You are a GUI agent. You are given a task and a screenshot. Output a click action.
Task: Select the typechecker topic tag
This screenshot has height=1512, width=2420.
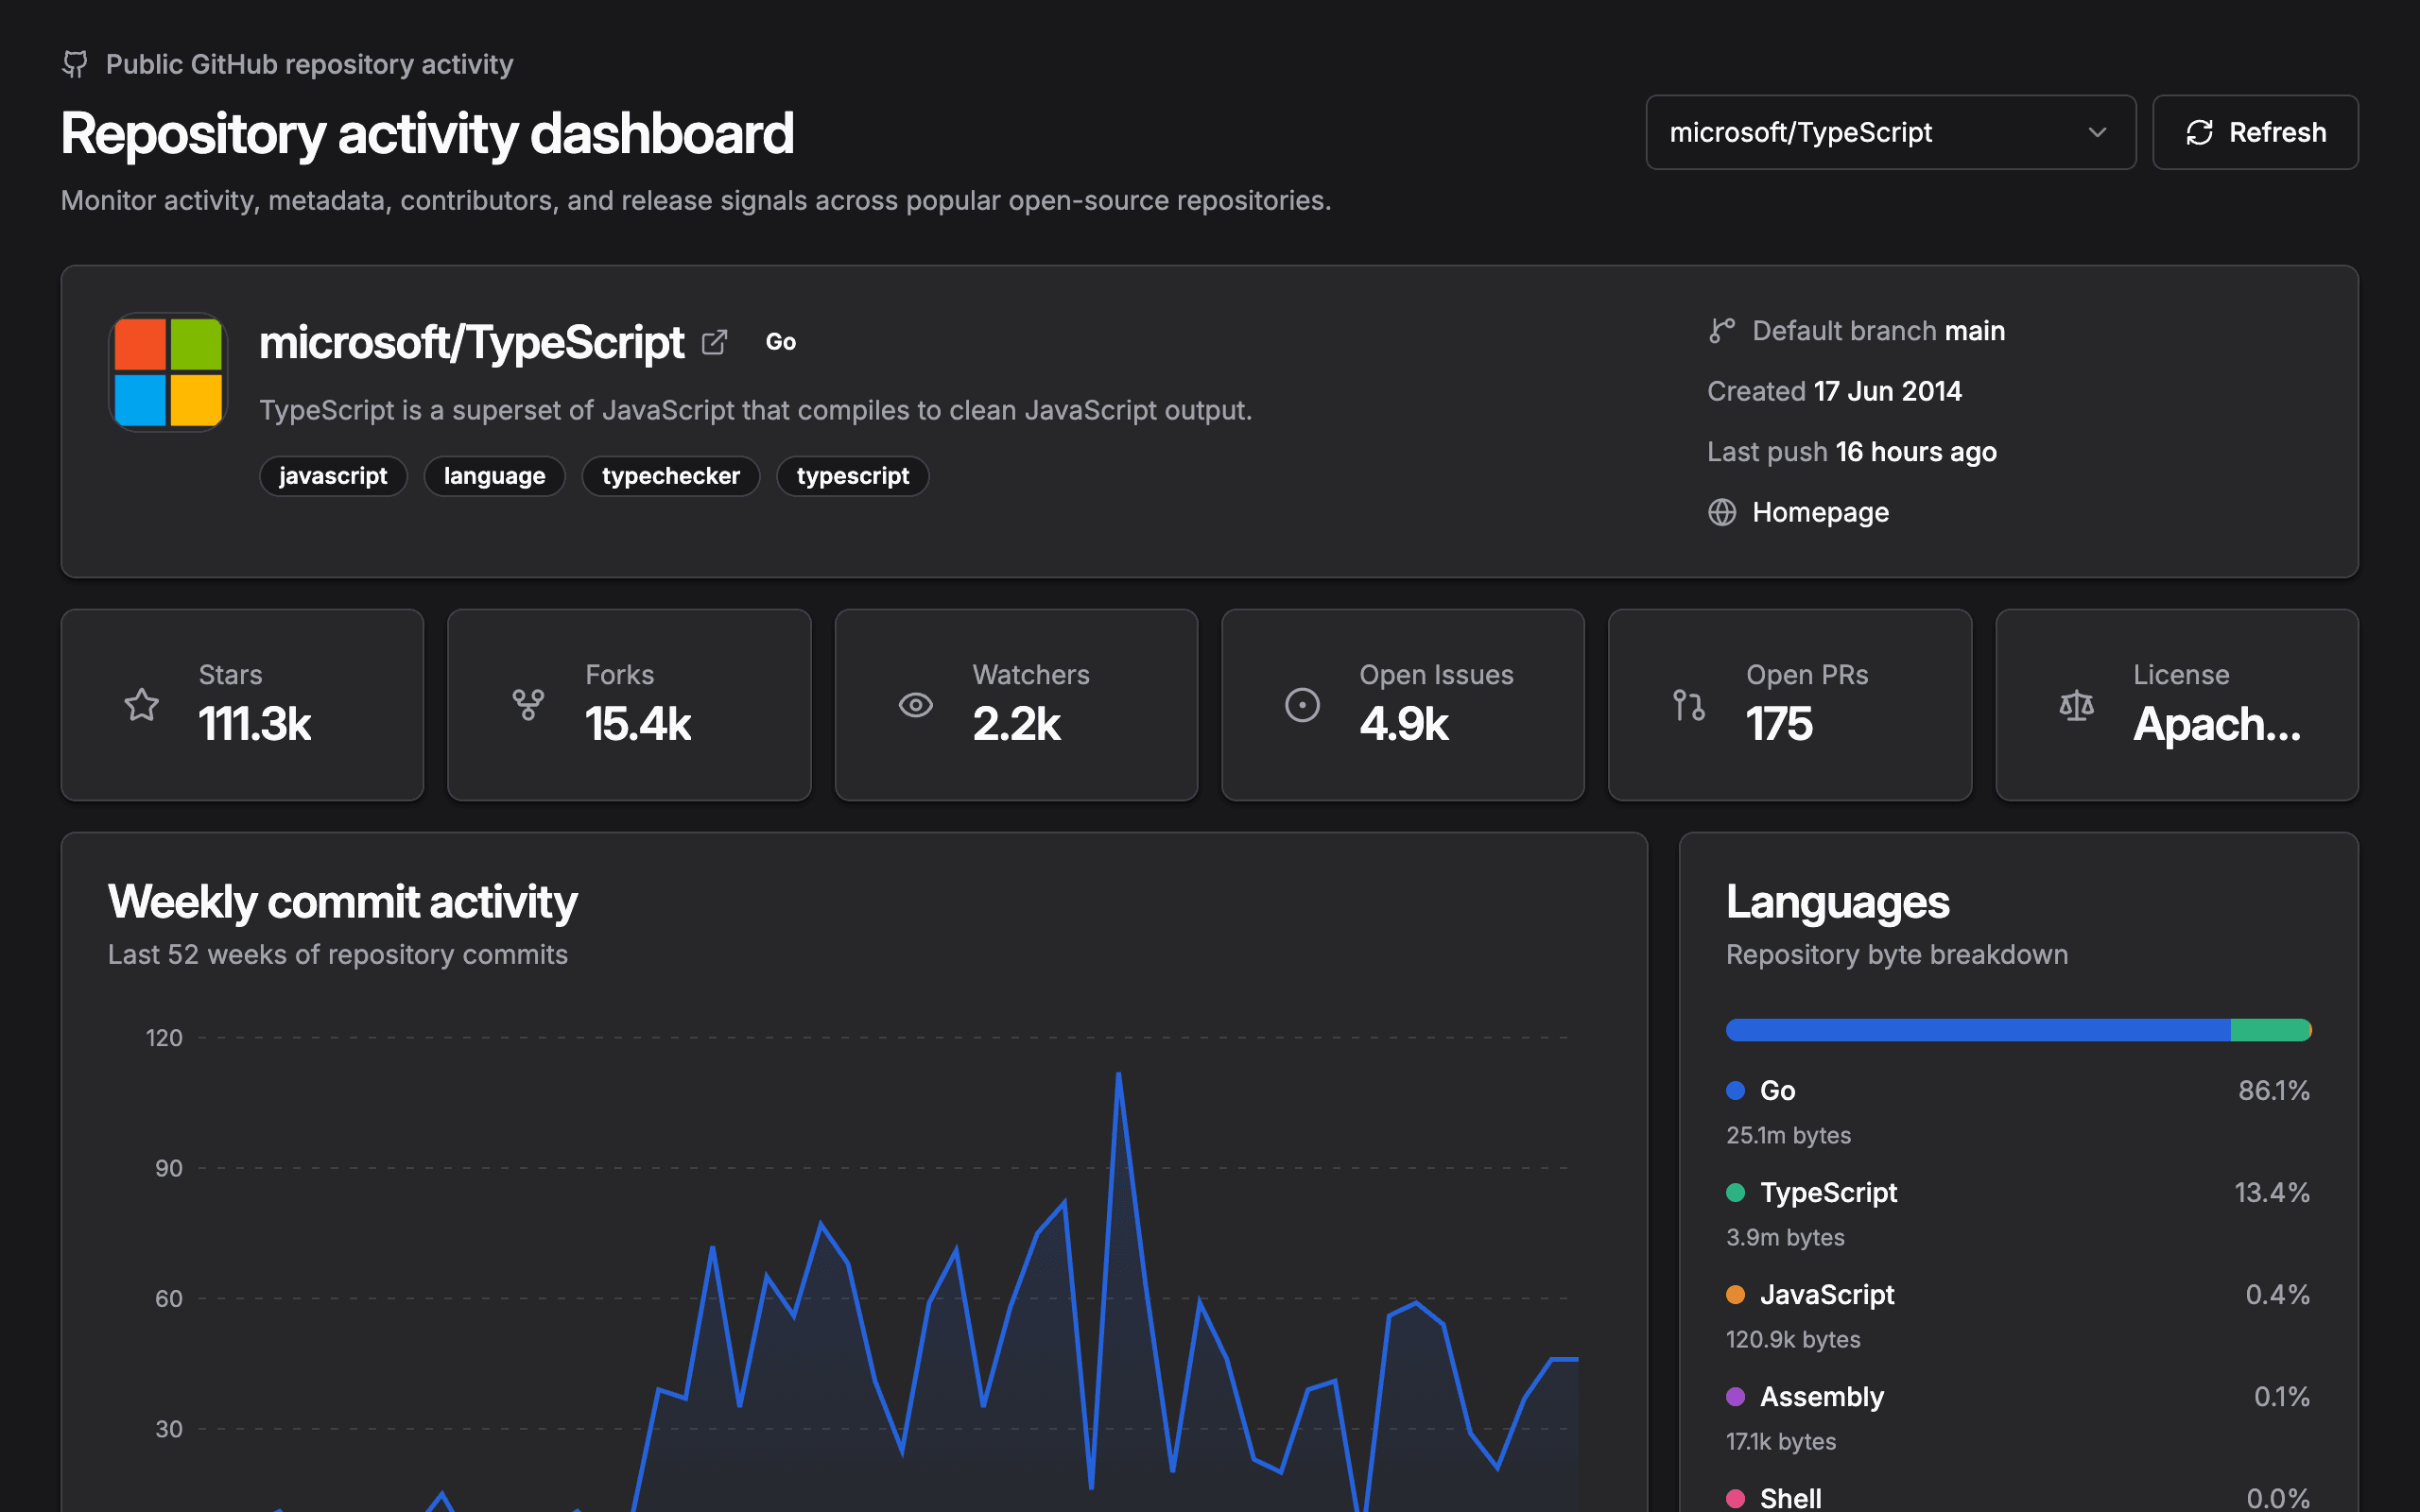(671, 476)
